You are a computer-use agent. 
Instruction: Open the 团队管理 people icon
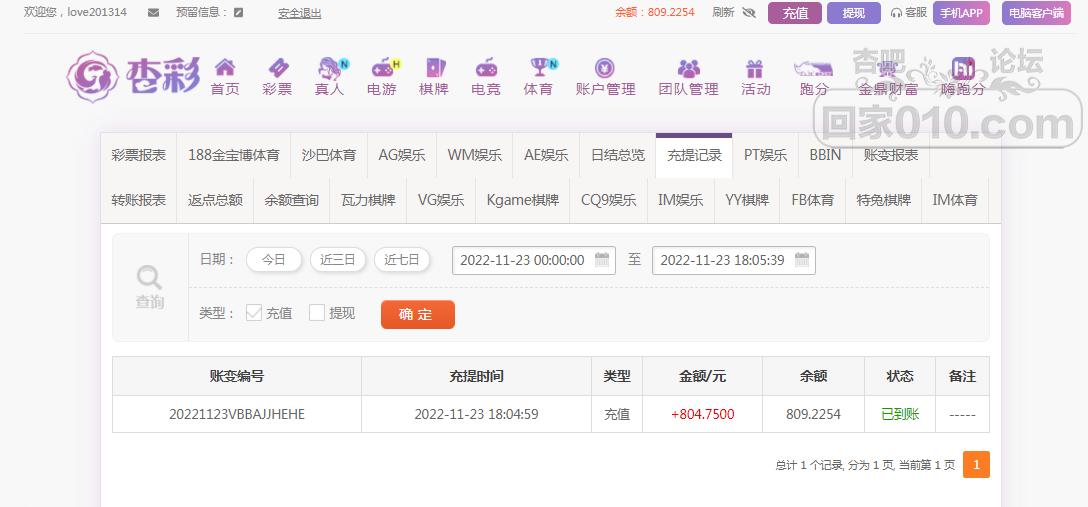tap(688, 68)
